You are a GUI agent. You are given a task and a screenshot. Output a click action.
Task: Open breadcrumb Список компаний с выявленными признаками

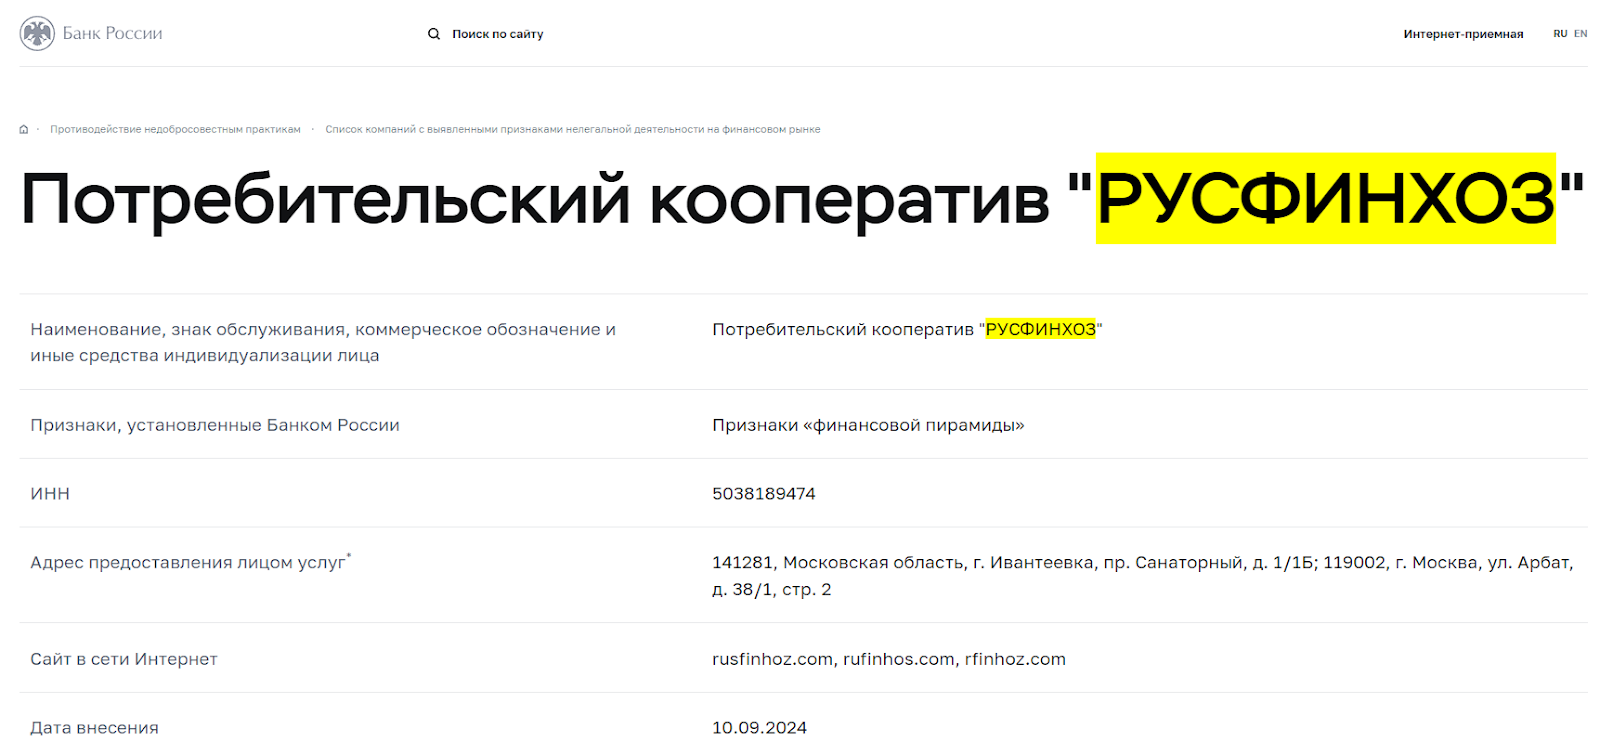coord(573,129)
